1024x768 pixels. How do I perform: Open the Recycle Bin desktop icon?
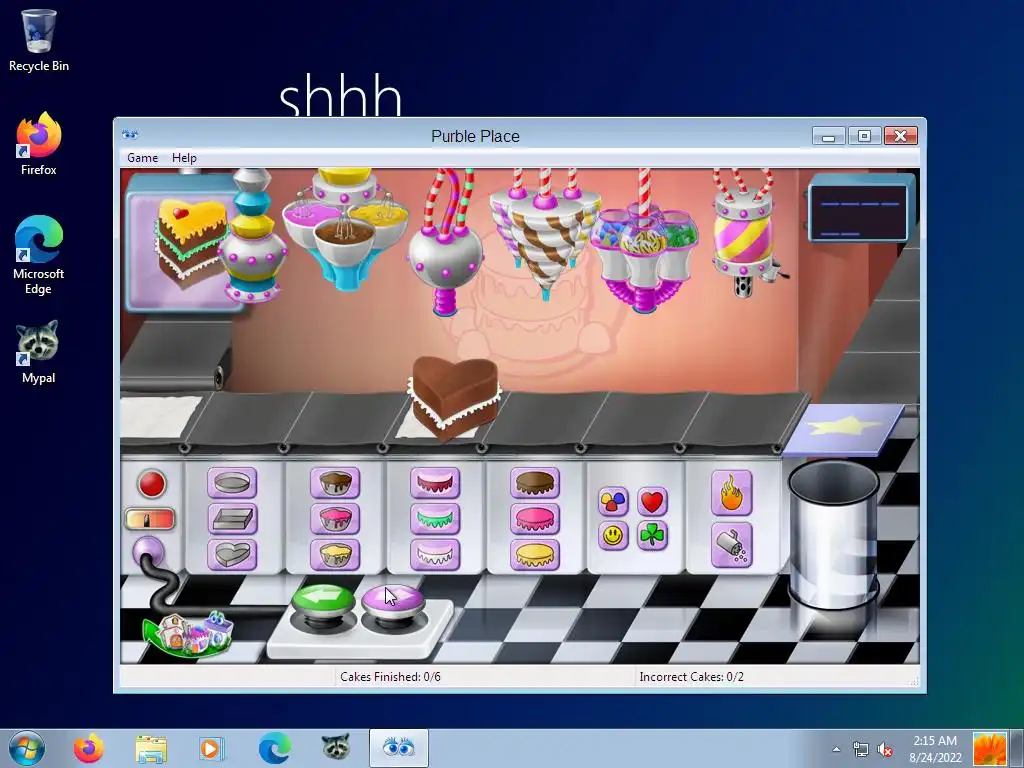(x=39, y=40)
